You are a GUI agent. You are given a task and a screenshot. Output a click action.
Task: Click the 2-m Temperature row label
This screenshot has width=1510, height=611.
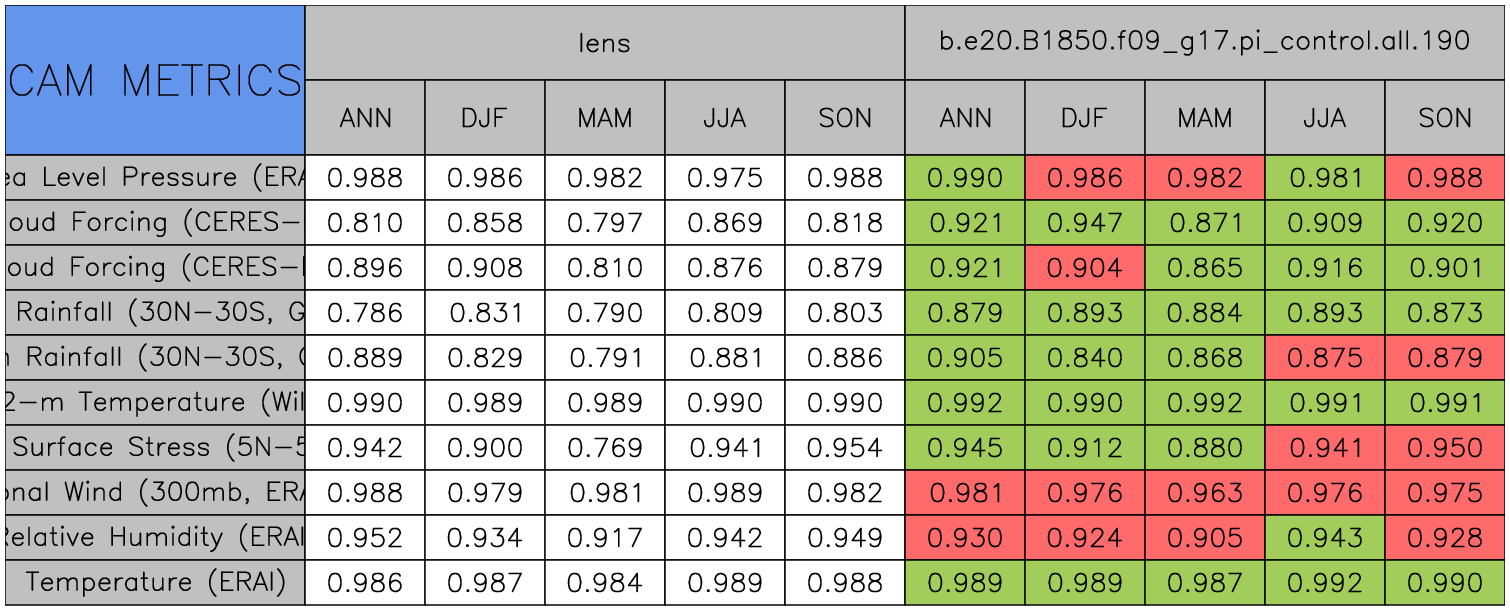click(155, 403)
